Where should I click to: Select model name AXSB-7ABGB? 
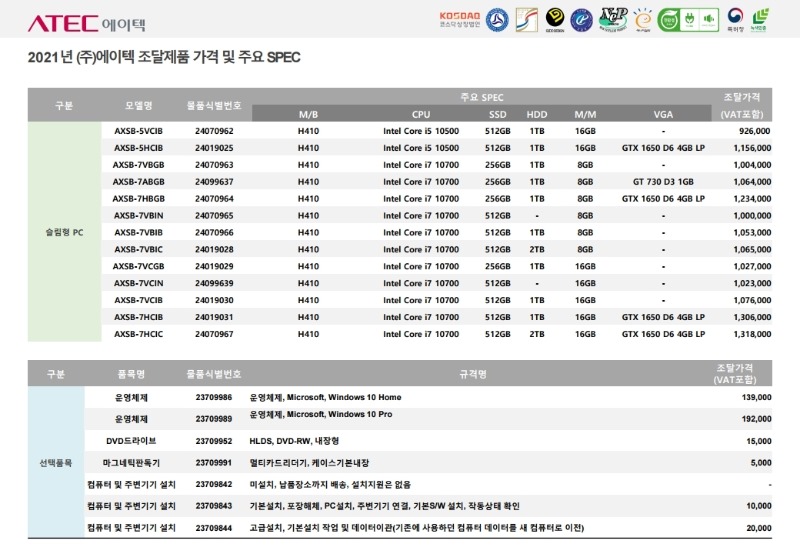point(138,182)
